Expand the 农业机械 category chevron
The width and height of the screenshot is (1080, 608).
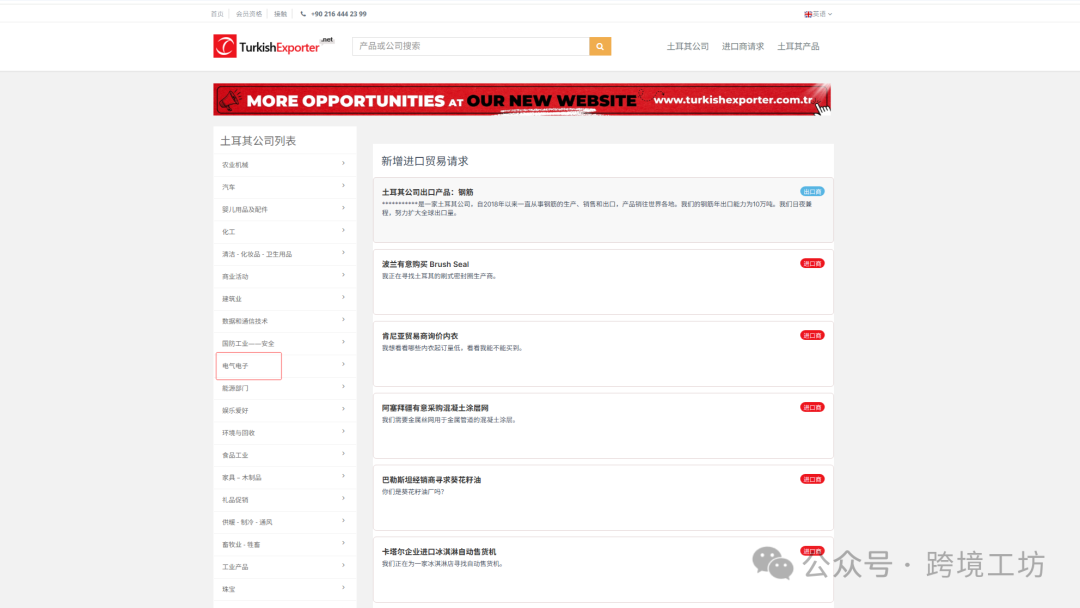point(343,164)
